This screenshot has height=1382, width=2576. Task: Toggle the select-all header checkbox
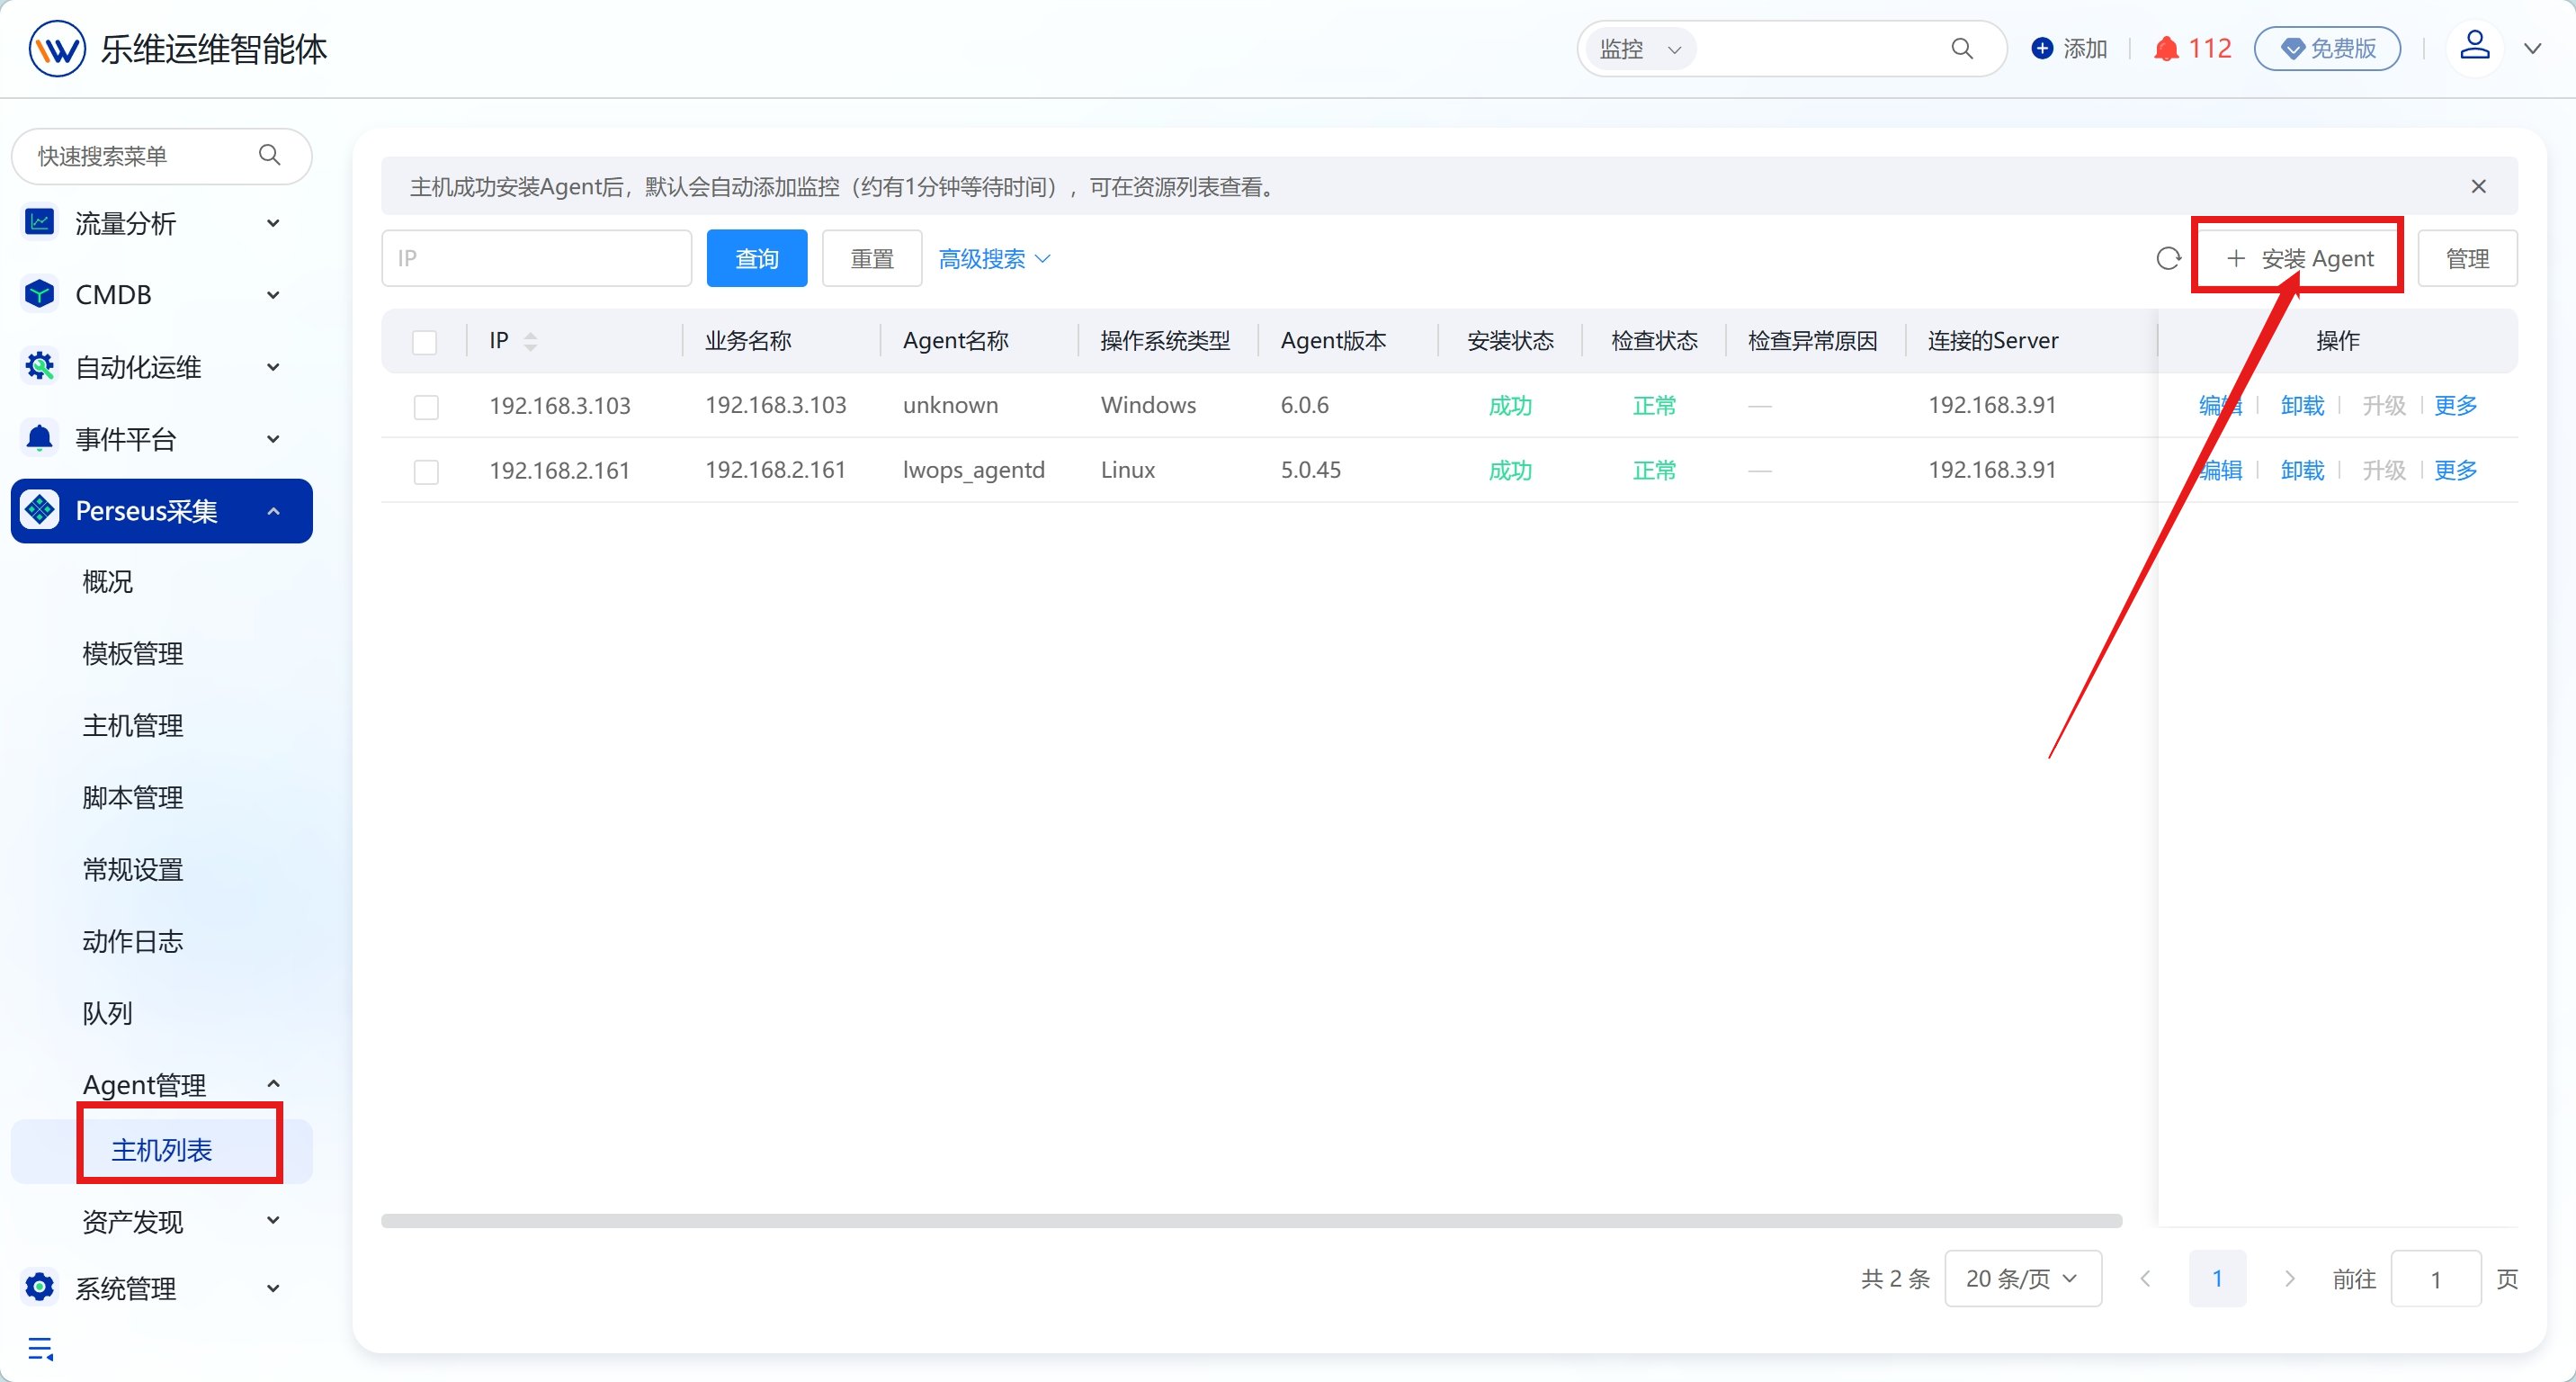click(x=425, y=342)
